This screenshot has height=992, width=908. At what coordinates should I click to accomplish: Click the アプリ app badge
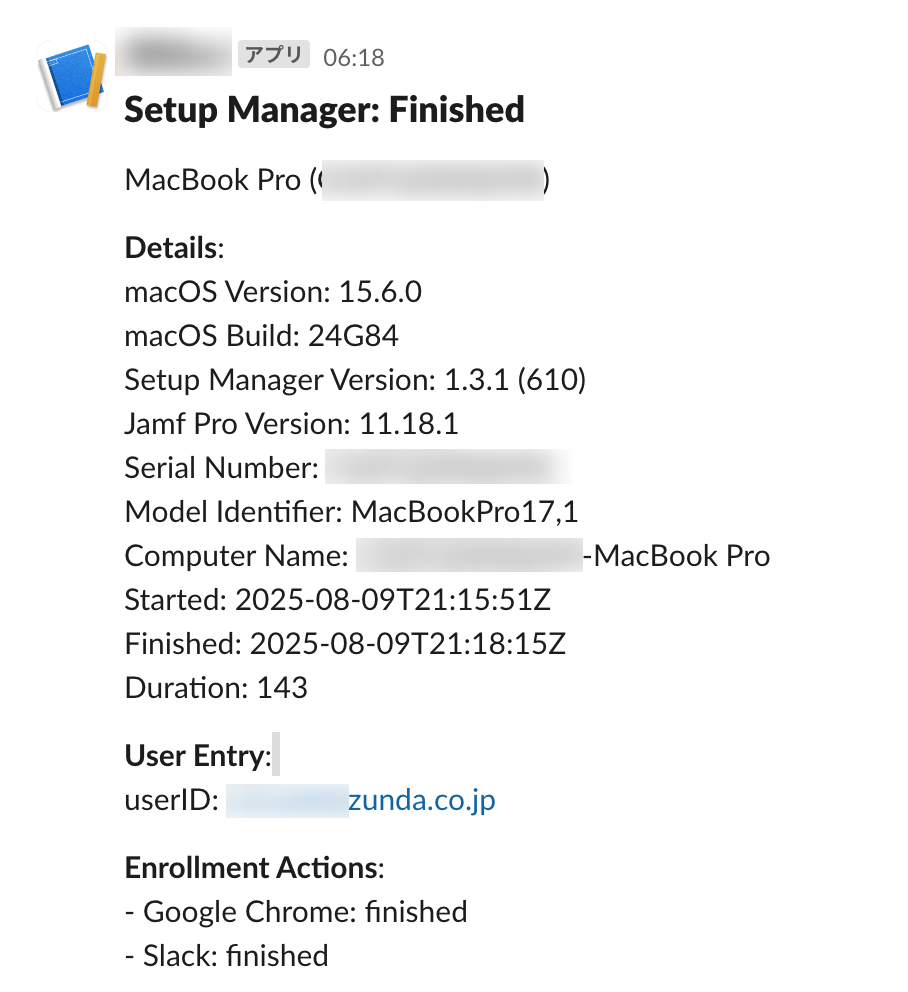point(274,55)
